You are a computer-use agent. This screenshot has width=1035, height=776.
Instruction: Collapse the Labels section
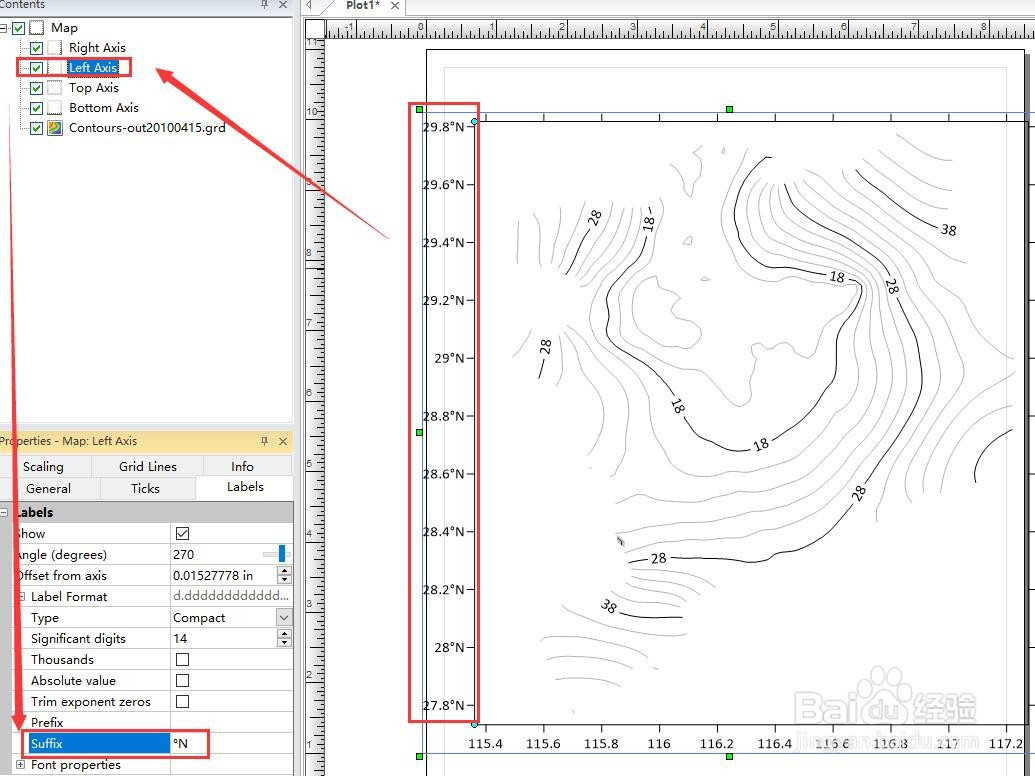4,512
